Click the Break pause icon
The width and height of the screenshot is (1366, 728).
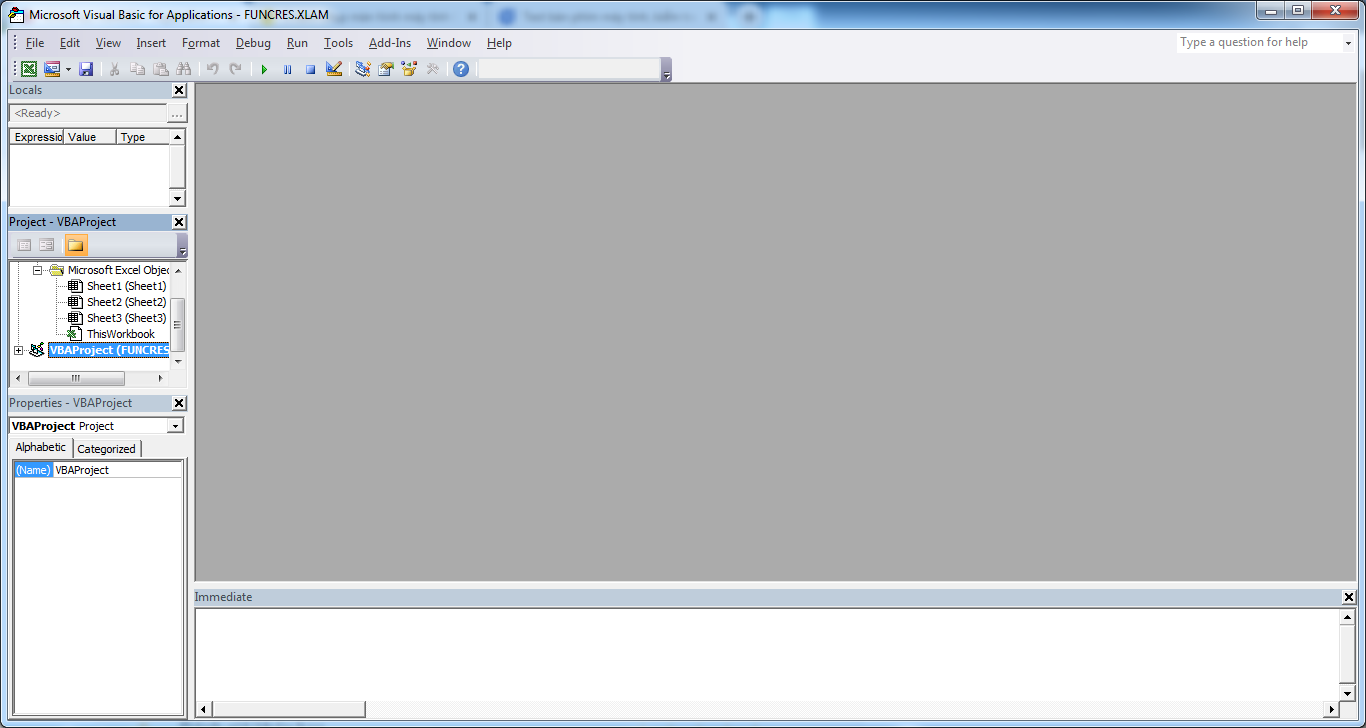(x=287, y=69)
